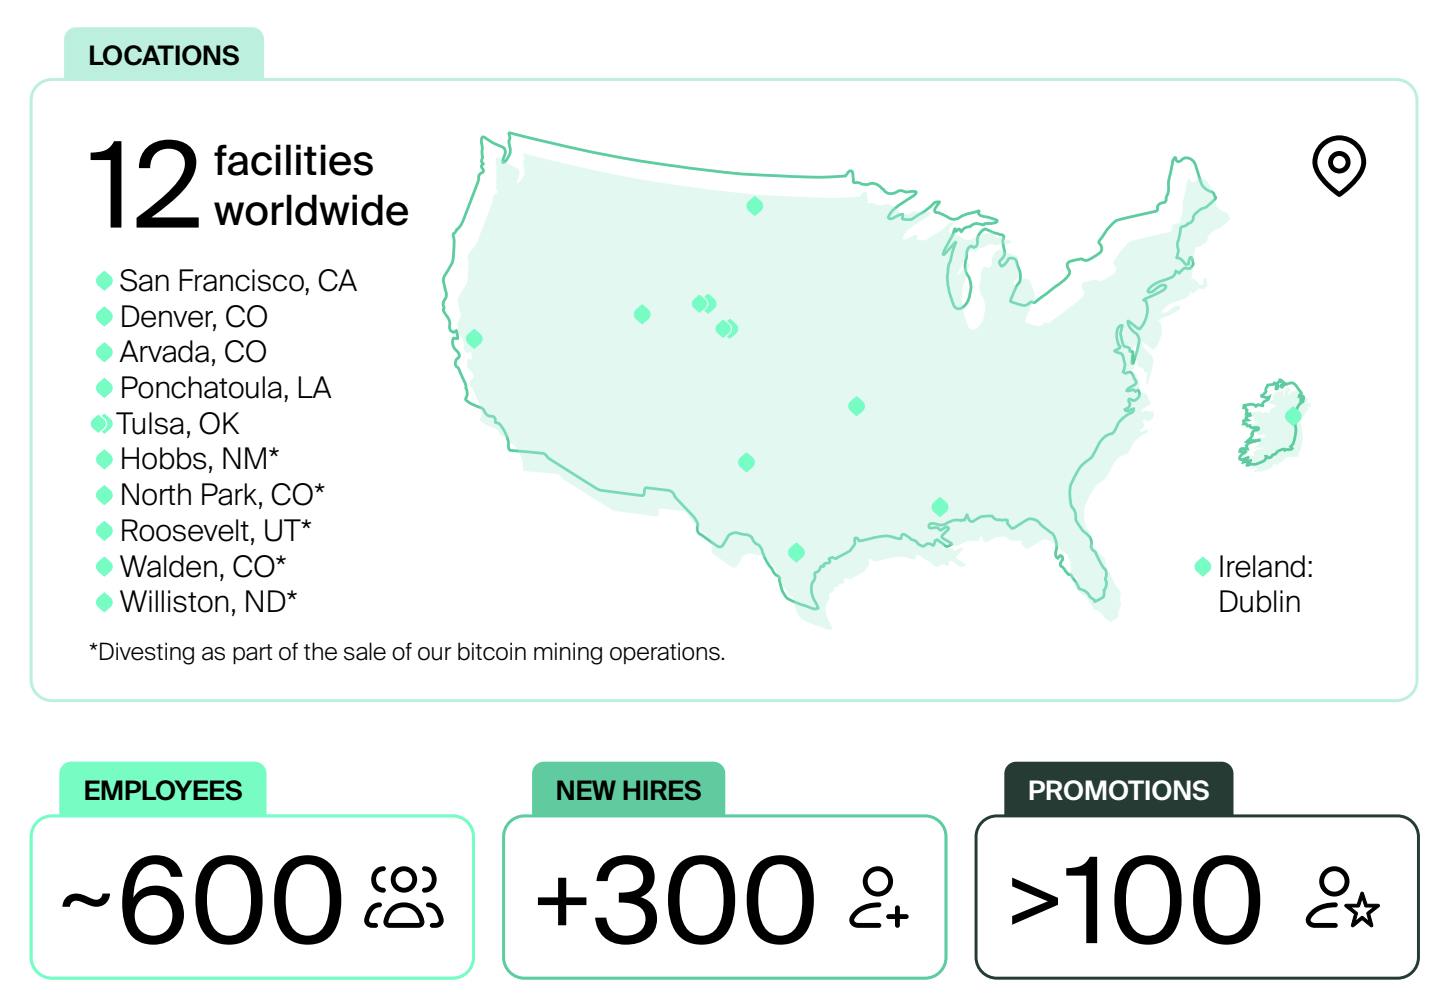Select the LOCATIONS tab label

click(x=164, y=55)
